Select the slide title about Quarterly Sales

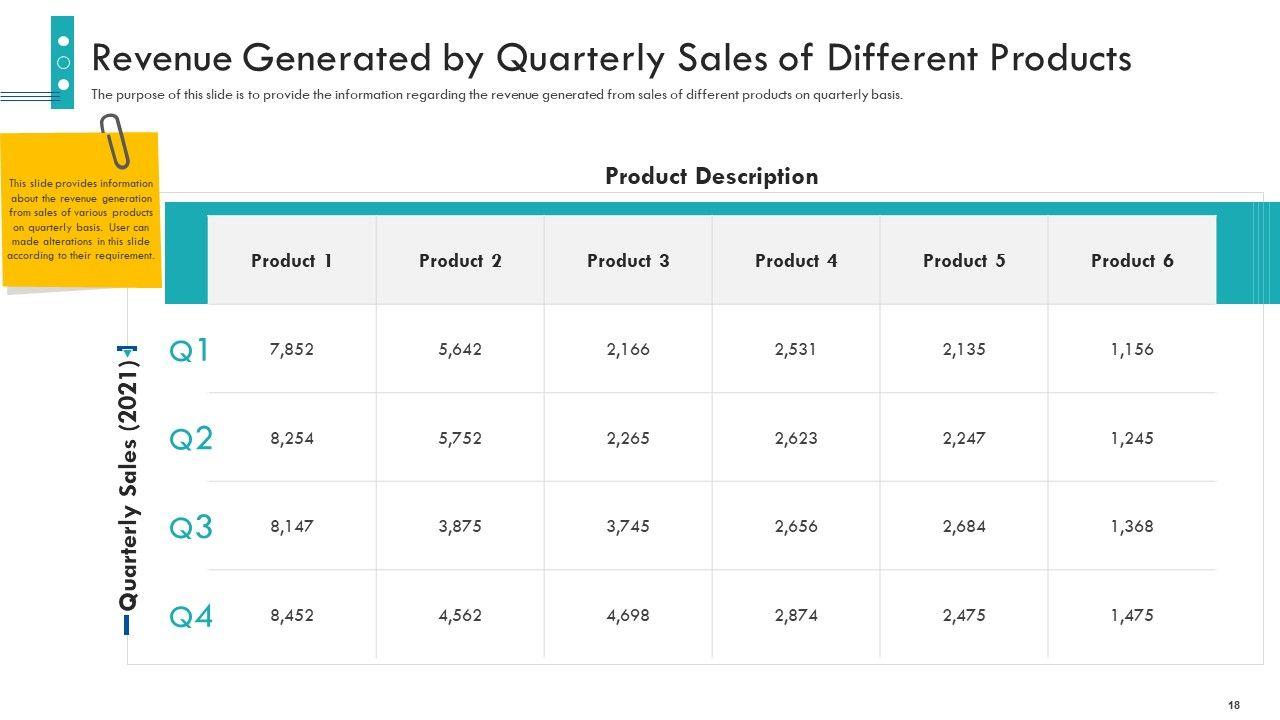click(x=611, y=59)
